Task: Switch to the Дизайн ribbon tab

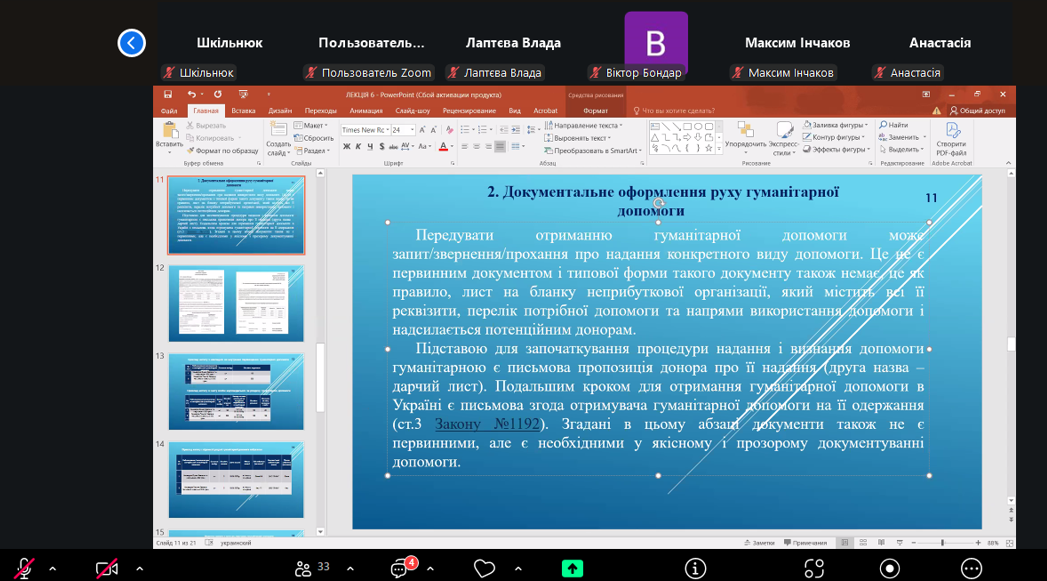Action: (x=280, y=111)
